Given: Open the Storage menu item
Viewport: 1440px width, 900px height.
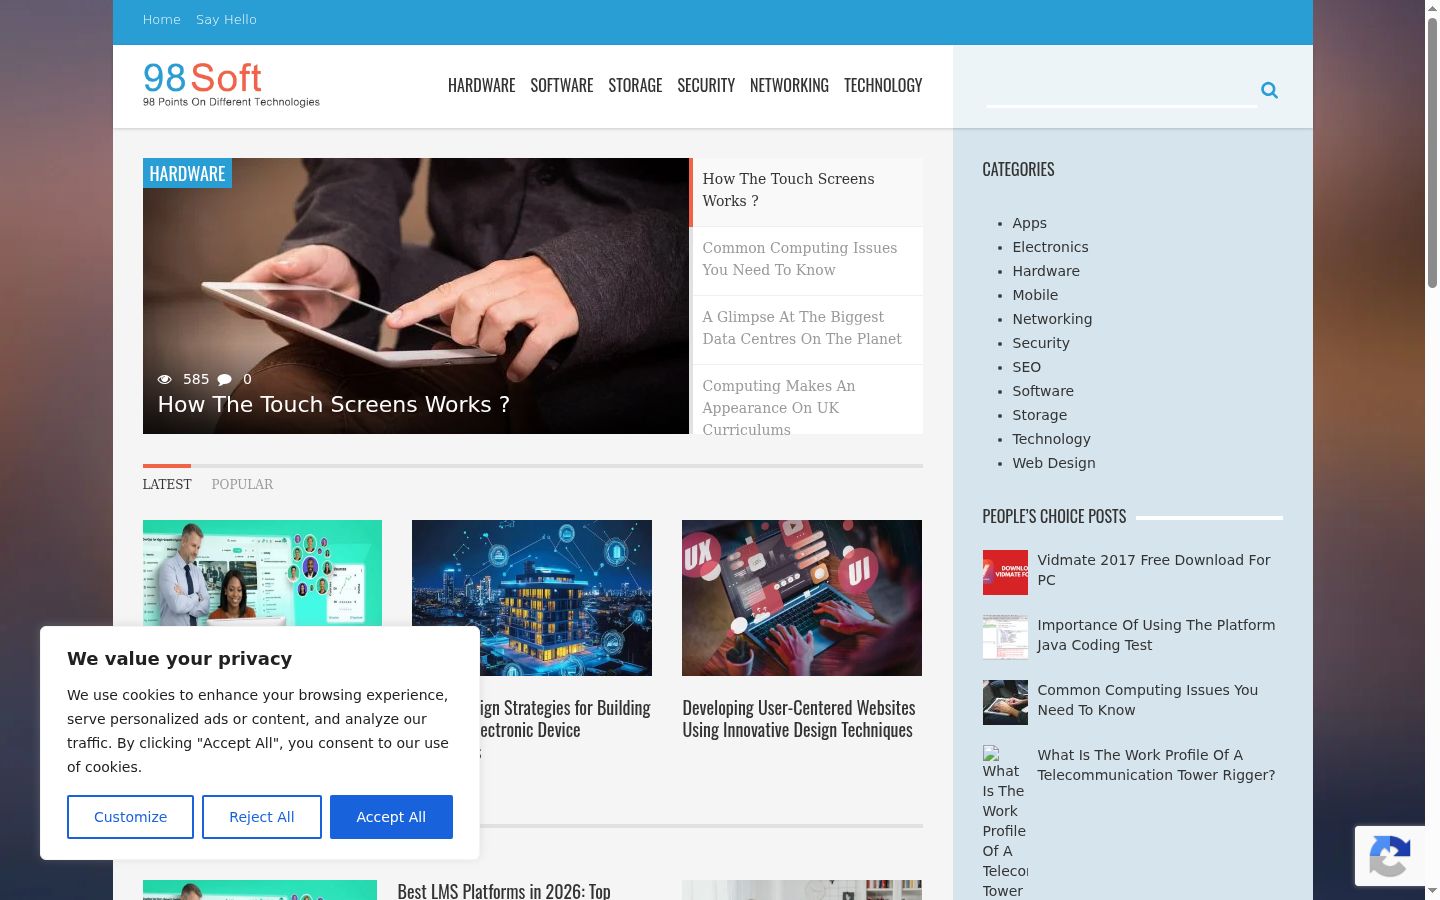Looking at the screenshot, I should coord(635,85).
